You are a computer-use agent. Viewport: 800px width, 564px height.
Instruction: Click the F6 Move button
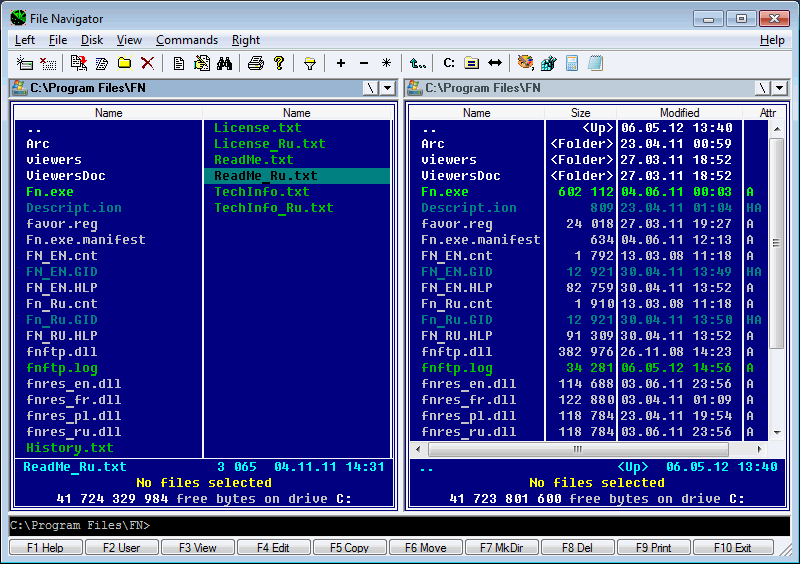tap(426, 548)
